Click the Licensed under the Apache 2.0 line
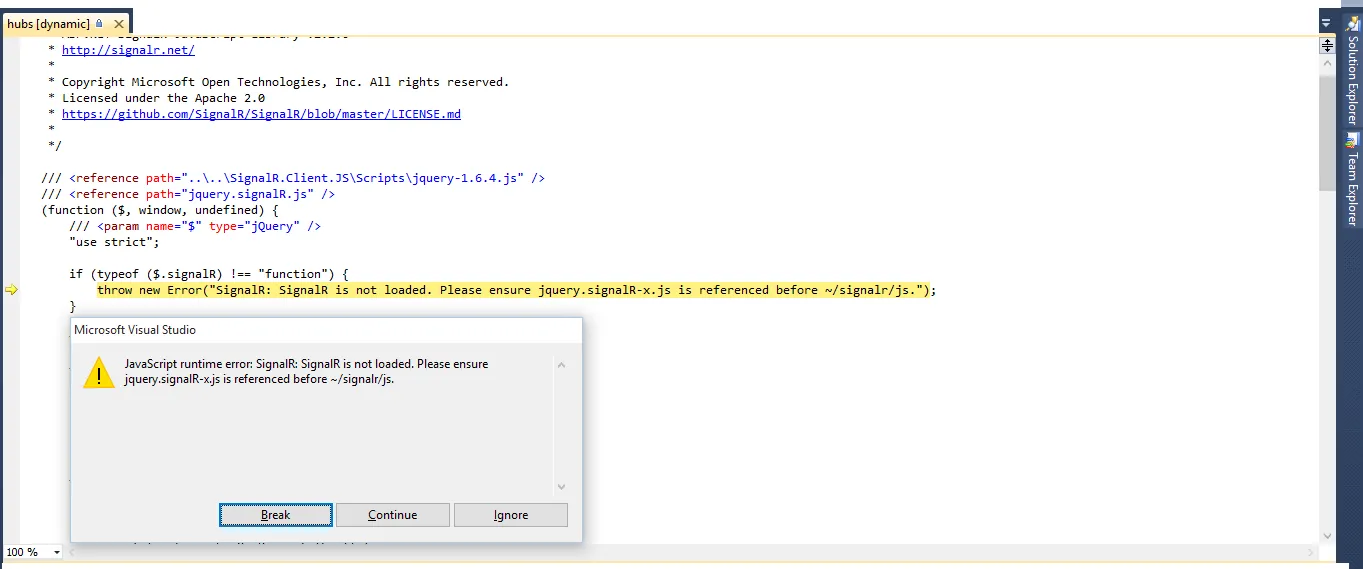The height and width of the screenshot is (569, 1363). coord(156,98)
